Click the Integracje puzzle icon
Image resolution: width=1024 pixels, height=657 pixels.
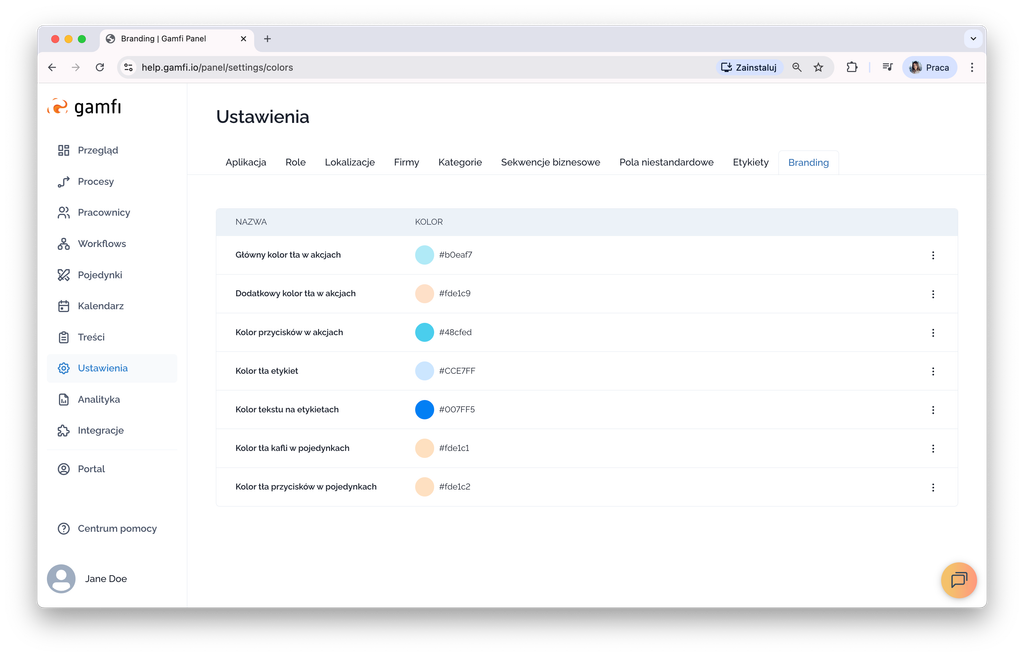pyautogui.click(x=64, y=430)
